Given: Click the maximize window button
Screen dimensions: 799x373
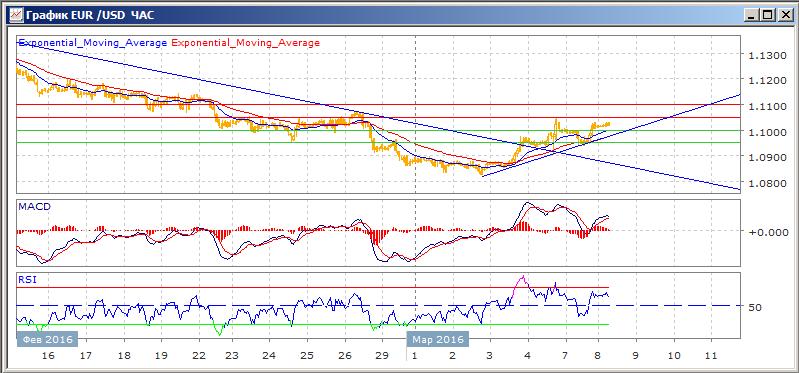Looking at the screenshot, I should pos(766,15).
